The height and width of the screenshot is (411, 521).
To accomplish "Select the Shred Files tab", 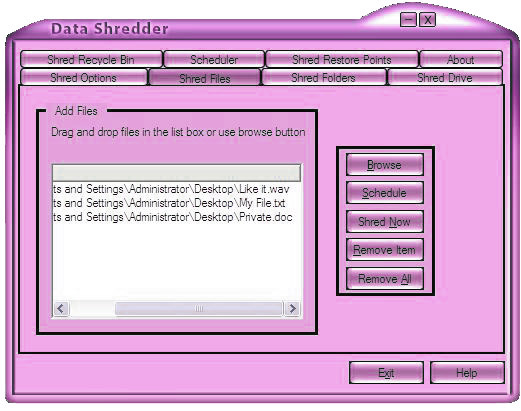I will click(x=205, y=78).
